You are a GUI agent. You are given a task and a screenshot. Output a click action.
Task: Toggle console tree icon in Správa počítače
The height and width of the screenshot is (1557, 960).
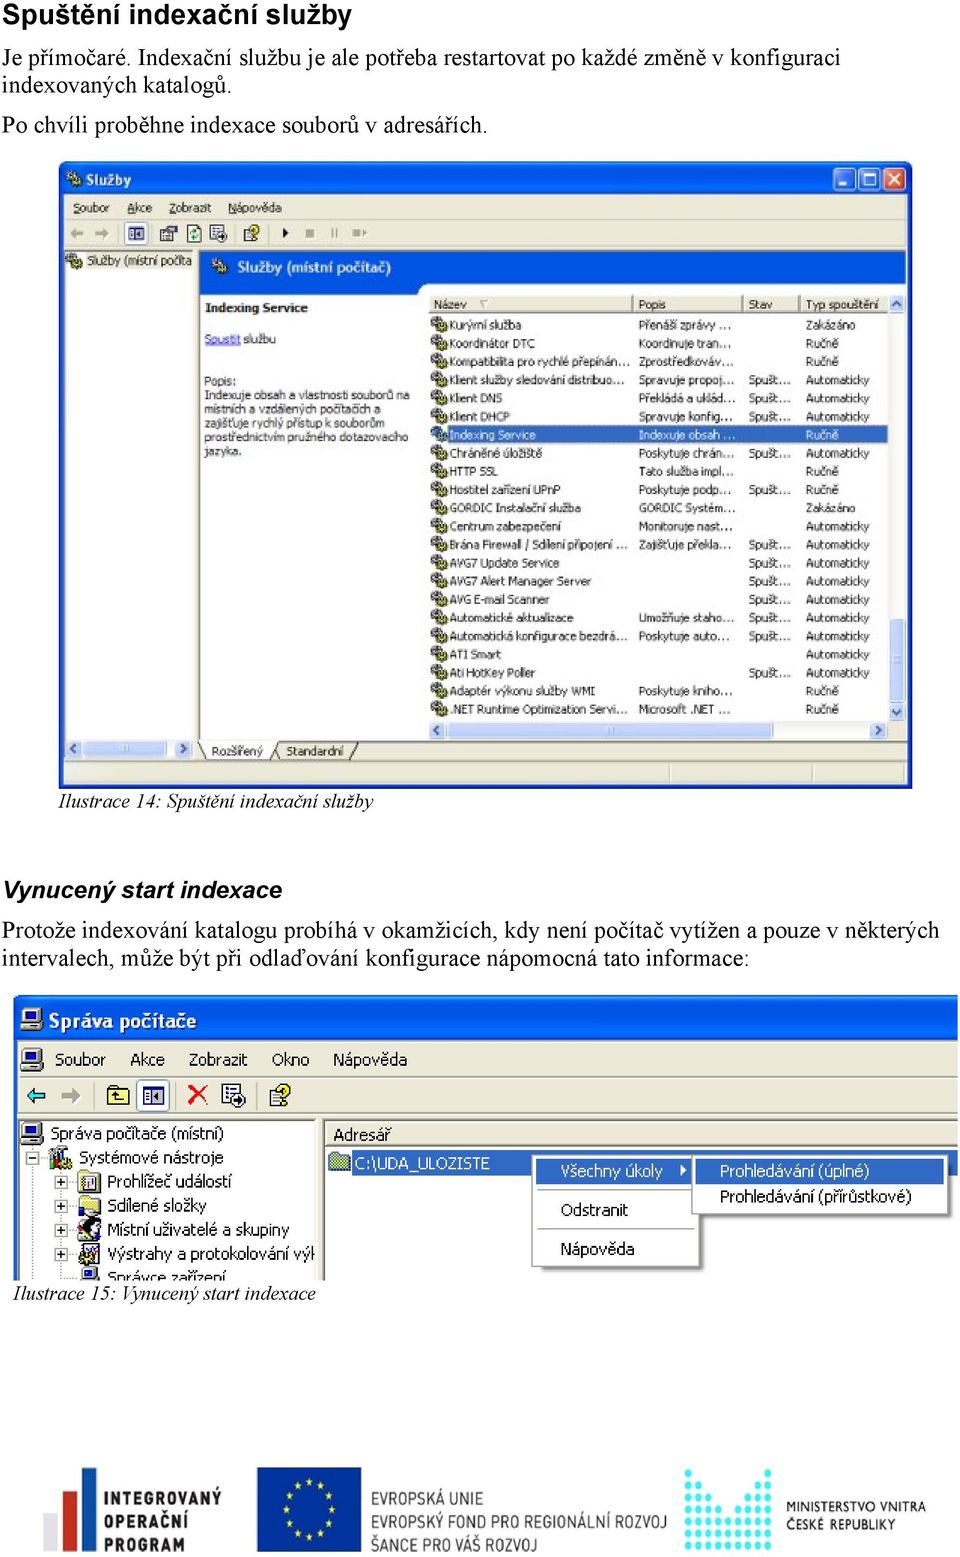pyautogui.click(x=153, y=1096)
